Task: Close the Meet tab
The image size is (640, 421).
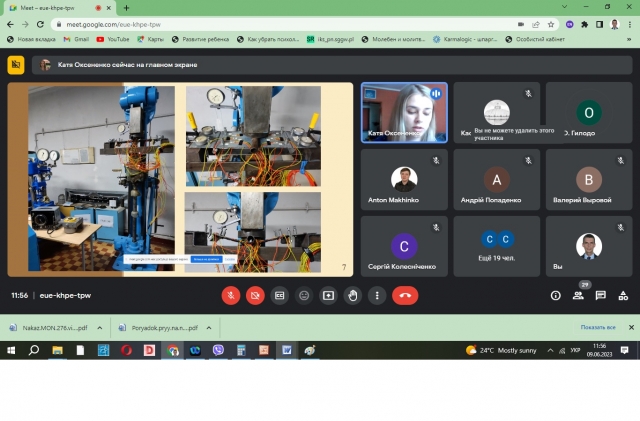Action: (109, 8)
